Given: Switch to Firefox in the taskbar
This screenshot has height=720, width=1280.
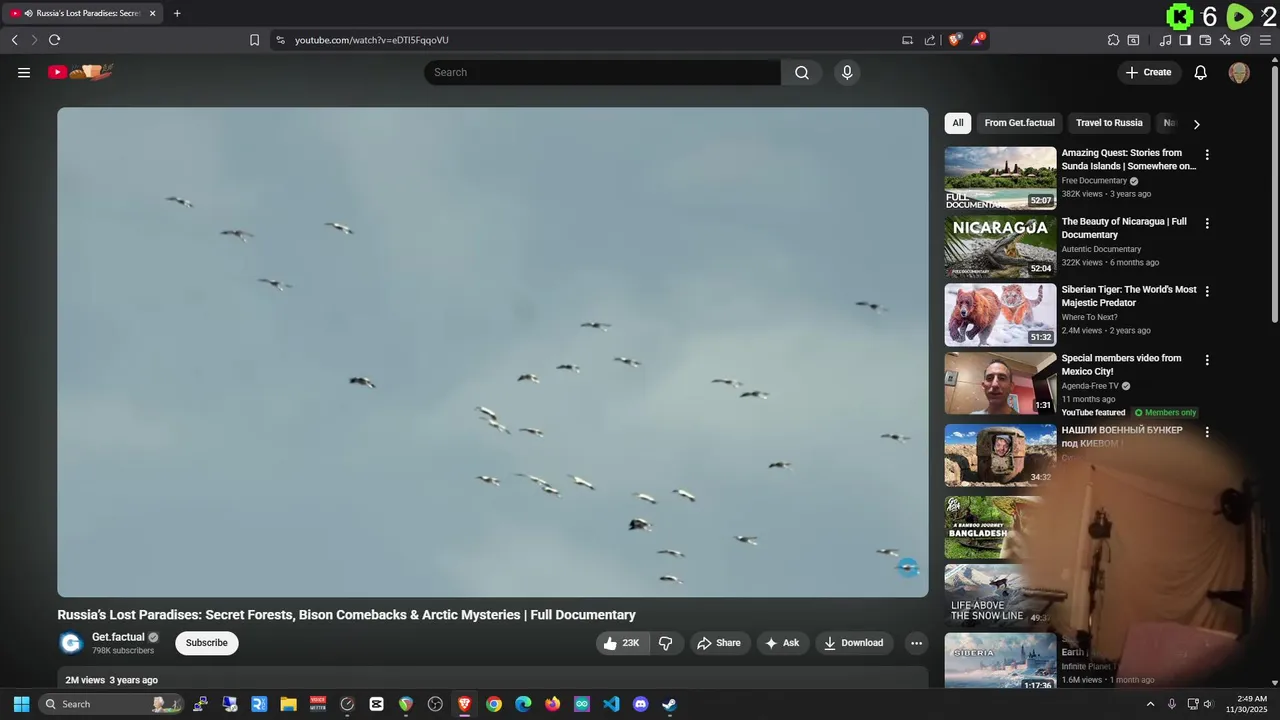Looking at the screenshot, I should tap(552, 704).
